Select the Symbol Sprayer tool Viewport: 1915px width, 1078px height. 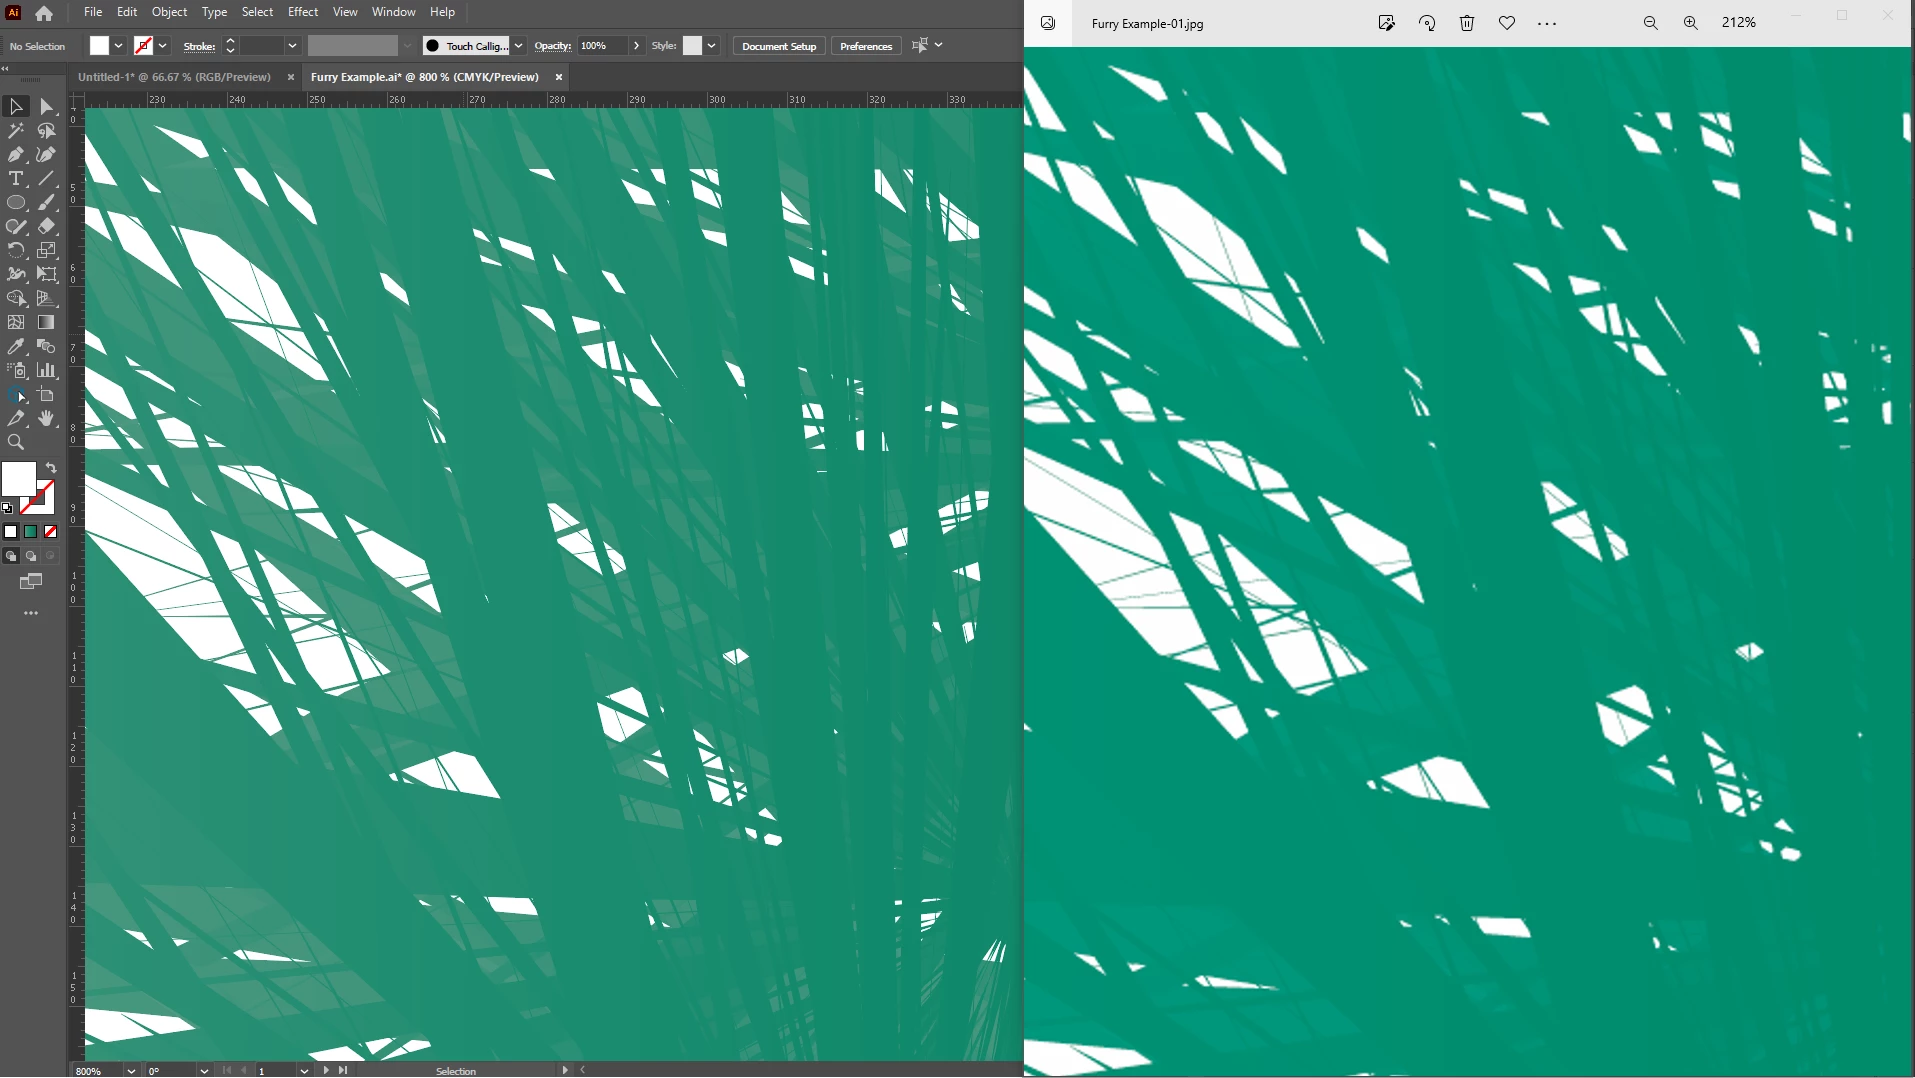click(x=16, y=371)
